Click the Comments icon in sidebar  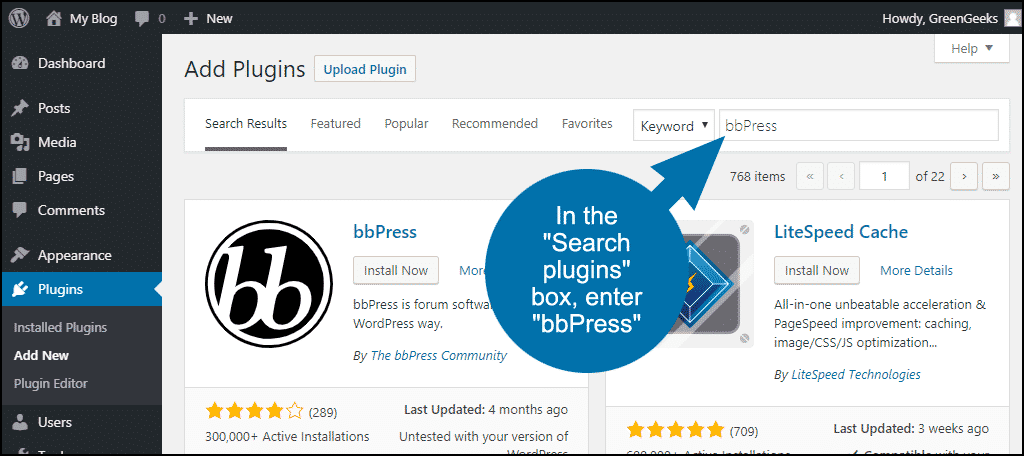(x=20, y=210)
